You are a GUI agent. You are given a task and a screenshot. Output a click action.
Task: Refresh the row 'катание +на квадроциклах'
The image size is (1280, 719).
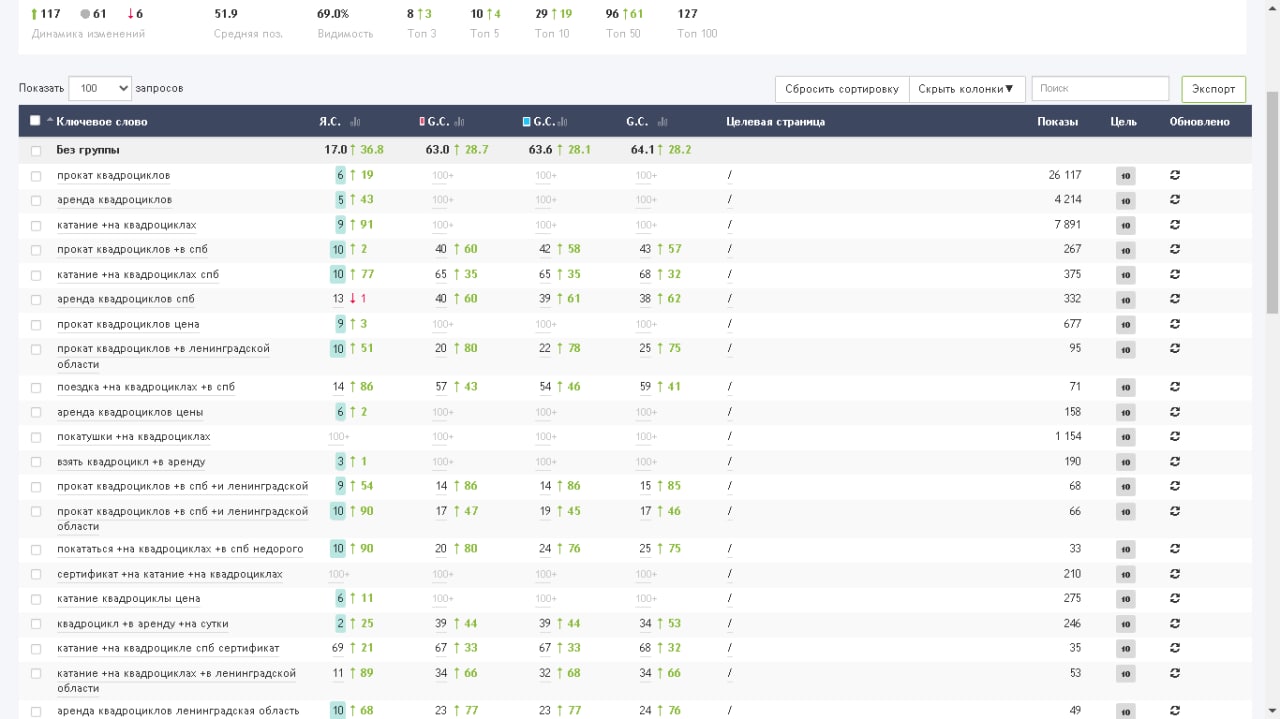(x=1175, y=225)
